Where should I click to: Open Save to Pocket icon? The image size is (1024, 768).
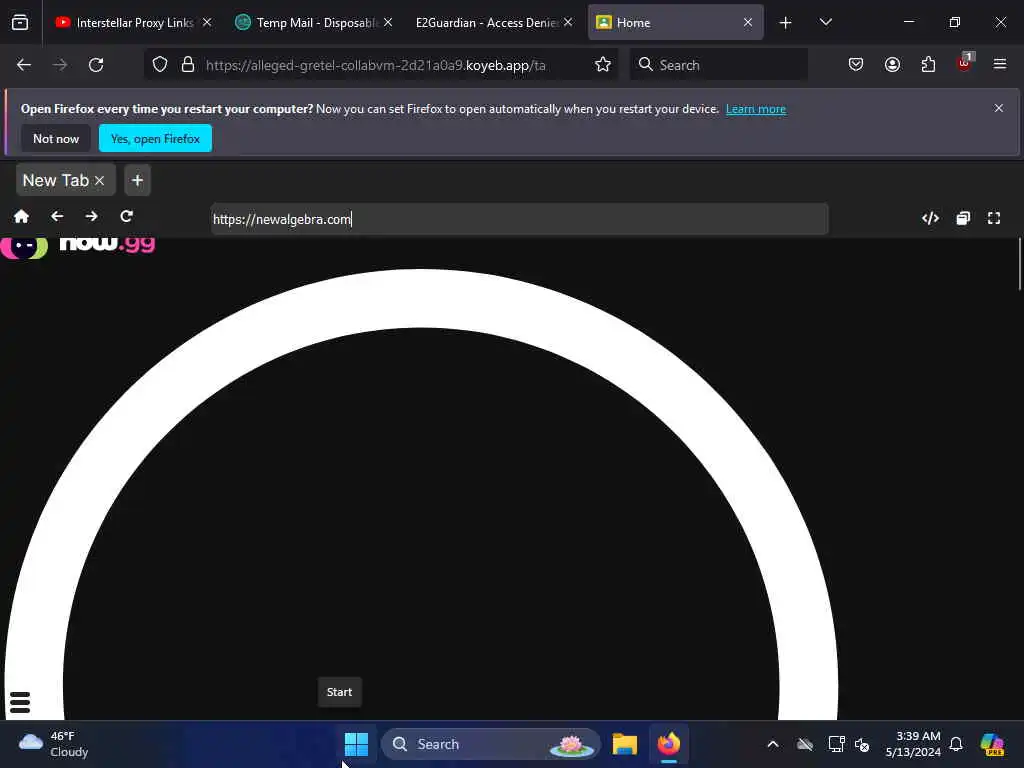click(x=856, y=65)
